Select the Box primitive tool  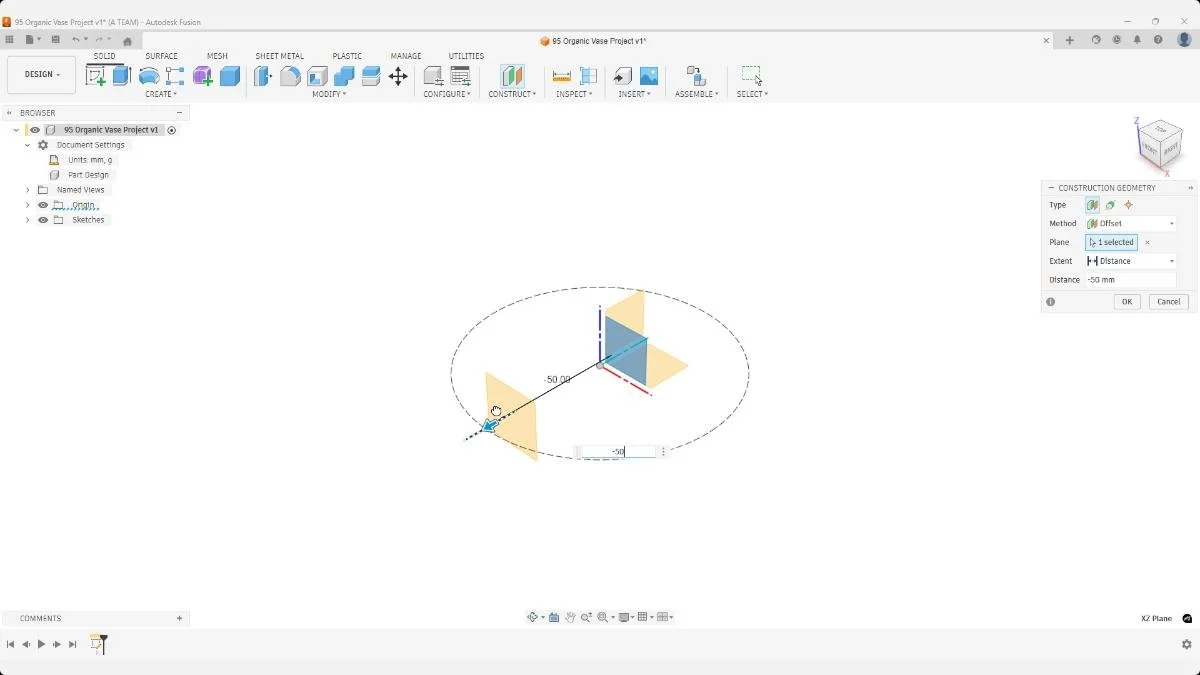230,76
